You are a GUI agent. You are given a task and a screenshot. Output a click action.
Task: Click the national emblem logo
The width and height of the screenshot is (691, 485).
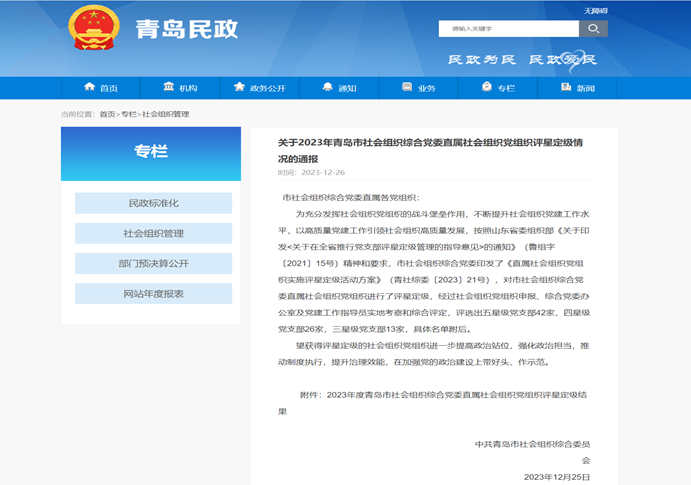[x=94, y=27]
